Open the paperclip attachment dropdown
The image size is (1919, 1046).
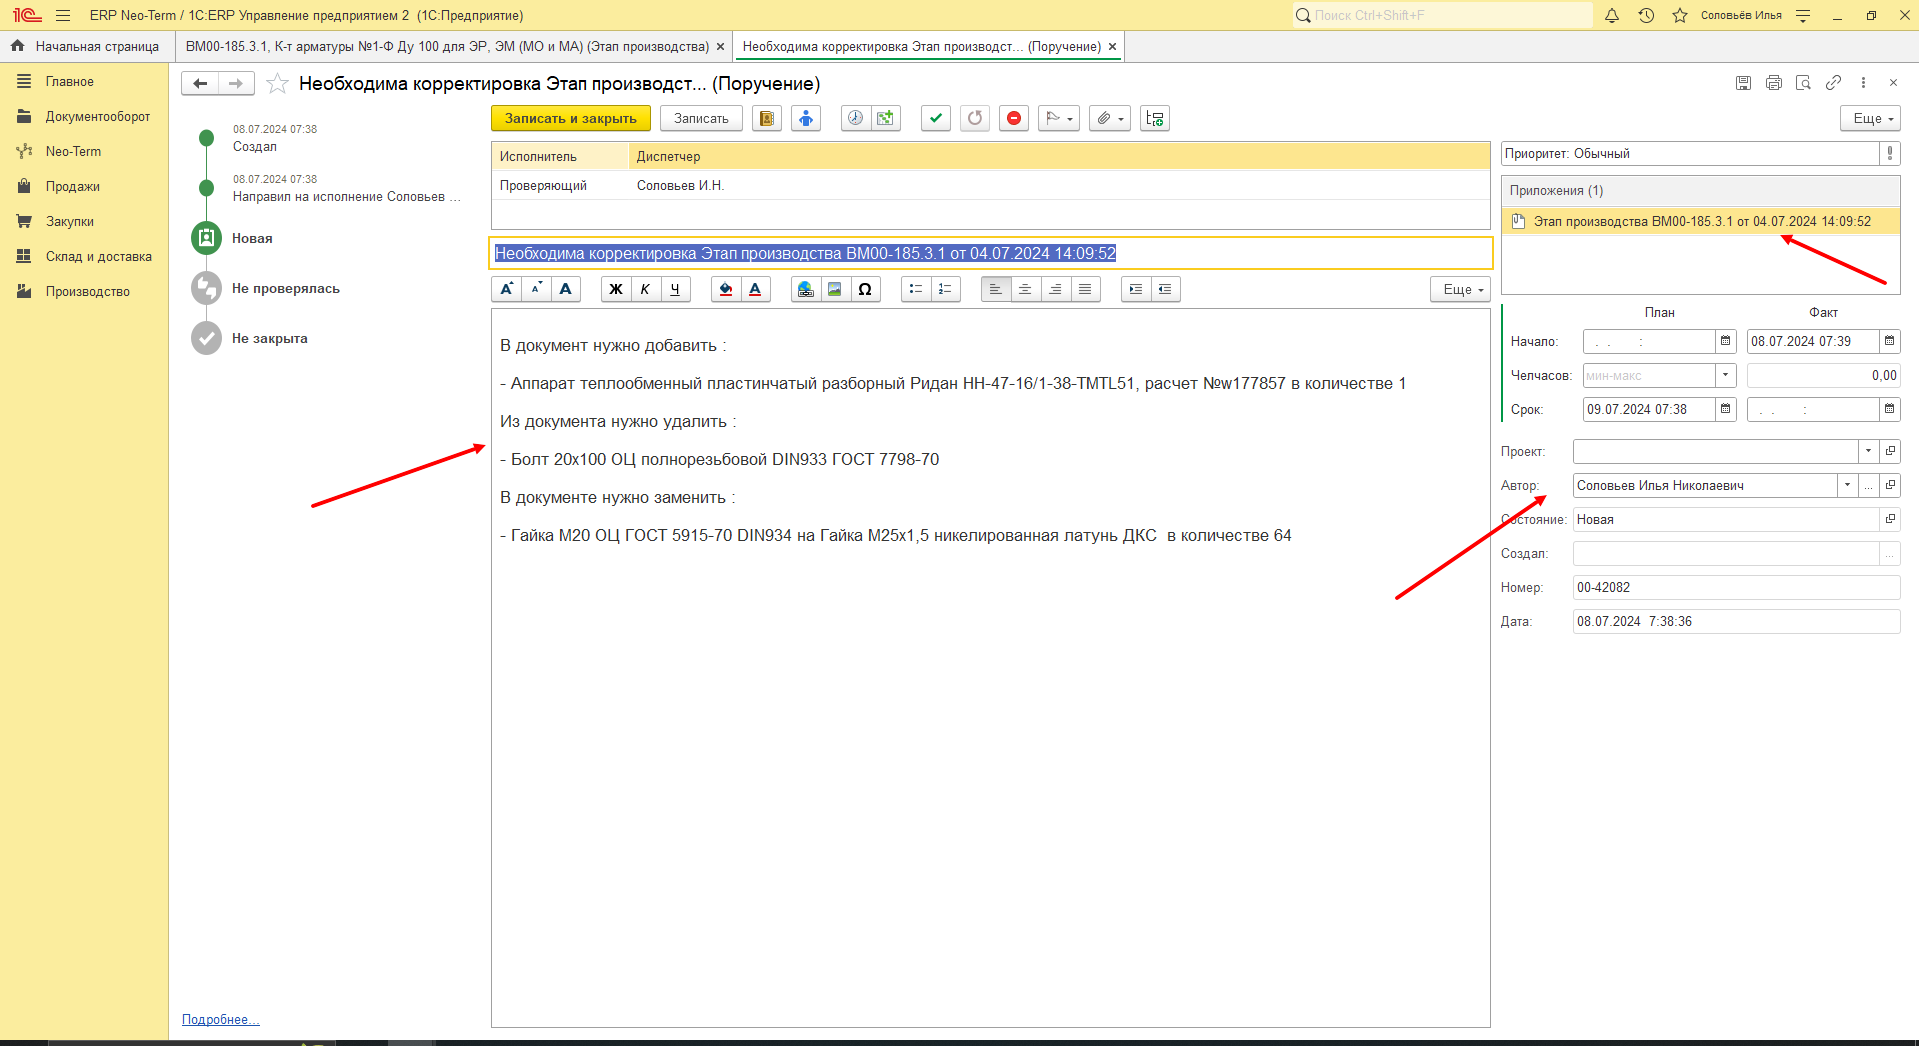pyautogui.click(x=1110, y=118)
